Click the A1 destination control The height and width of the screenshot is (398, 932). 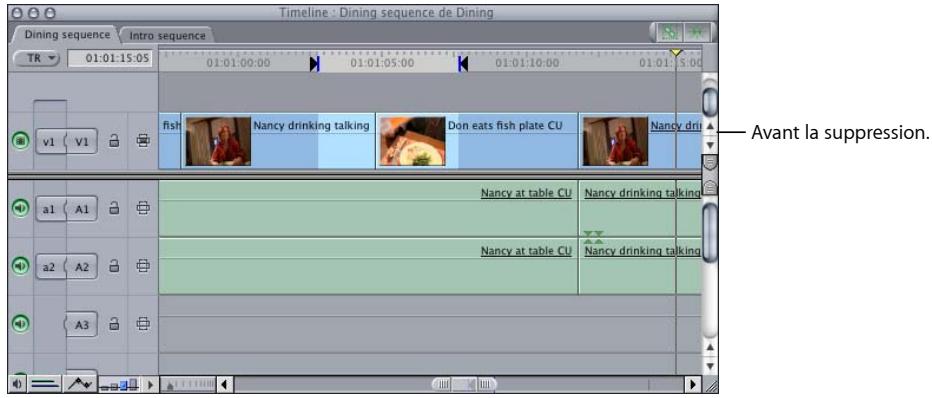(81, 209)
